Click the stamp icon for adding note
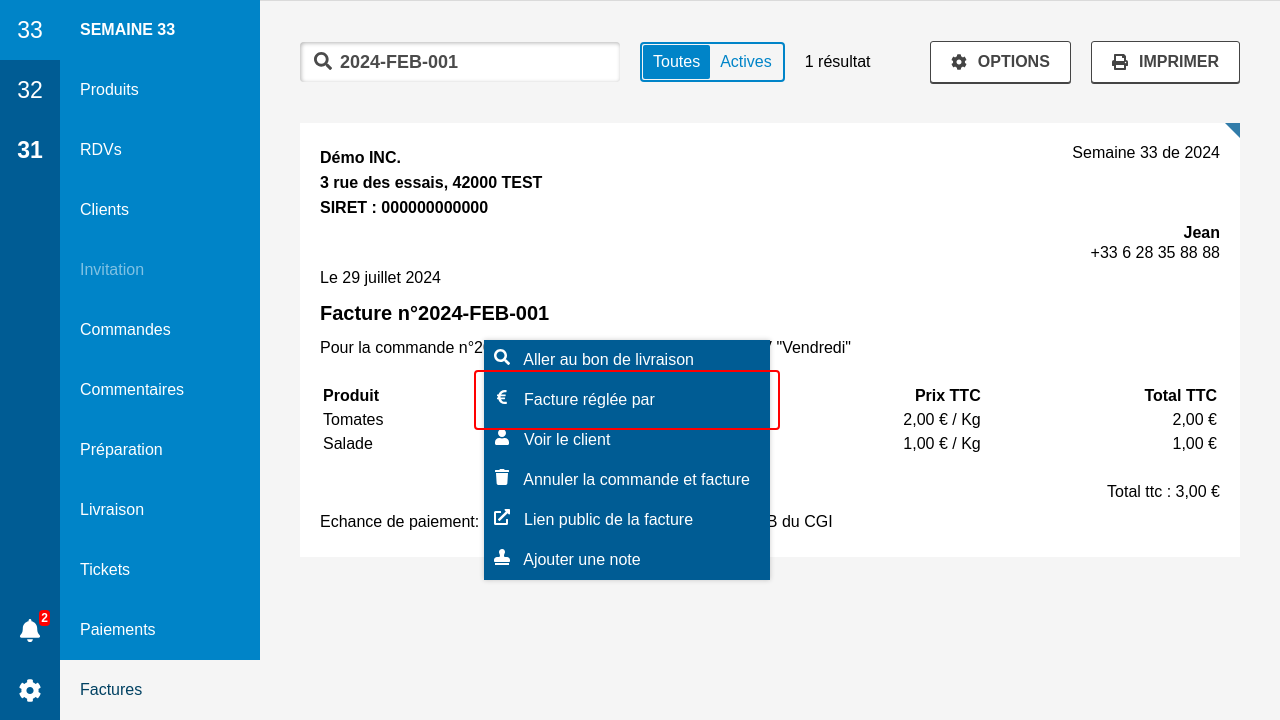 (502, 558)
